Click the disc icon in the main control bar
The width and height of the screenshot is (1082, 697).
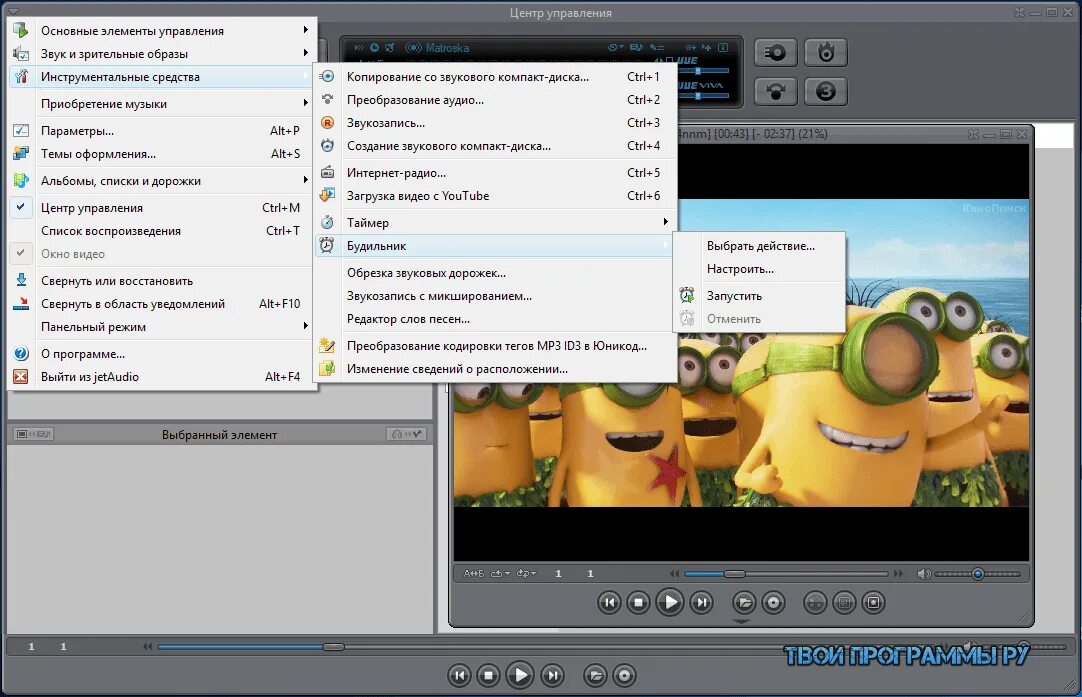(624, 676)
